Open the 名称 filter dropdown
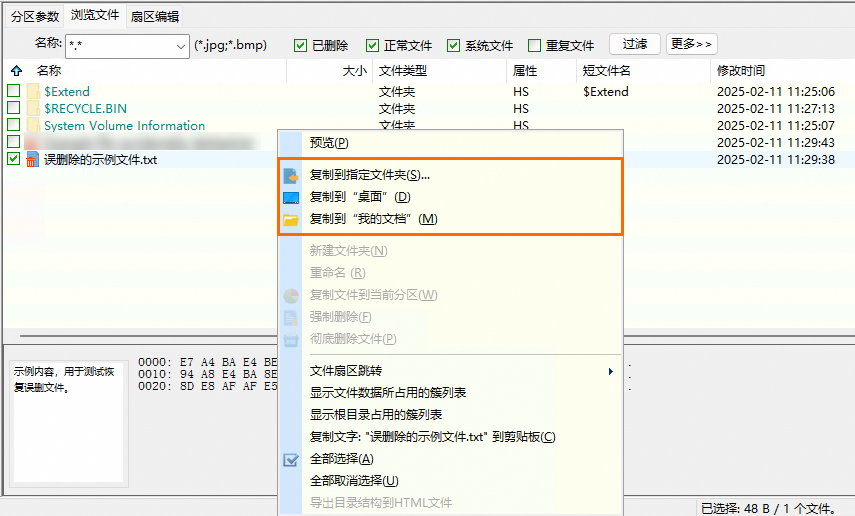 click(180, 46)
